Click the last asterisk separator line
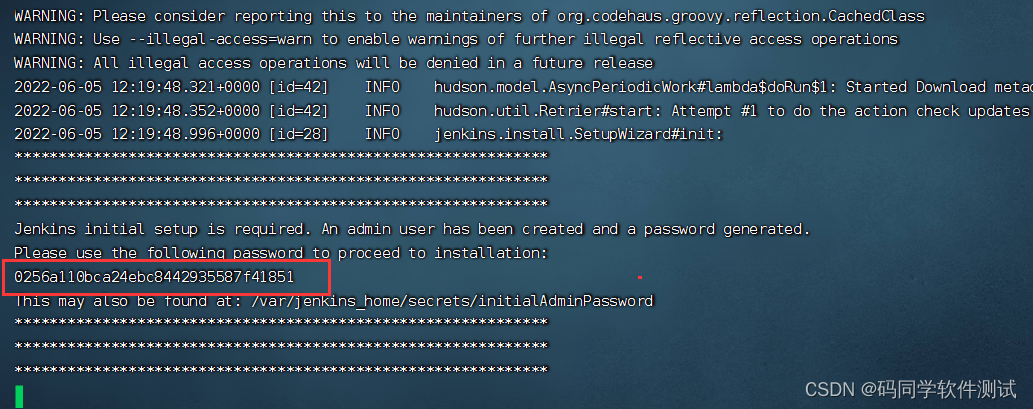 point(281,371)
